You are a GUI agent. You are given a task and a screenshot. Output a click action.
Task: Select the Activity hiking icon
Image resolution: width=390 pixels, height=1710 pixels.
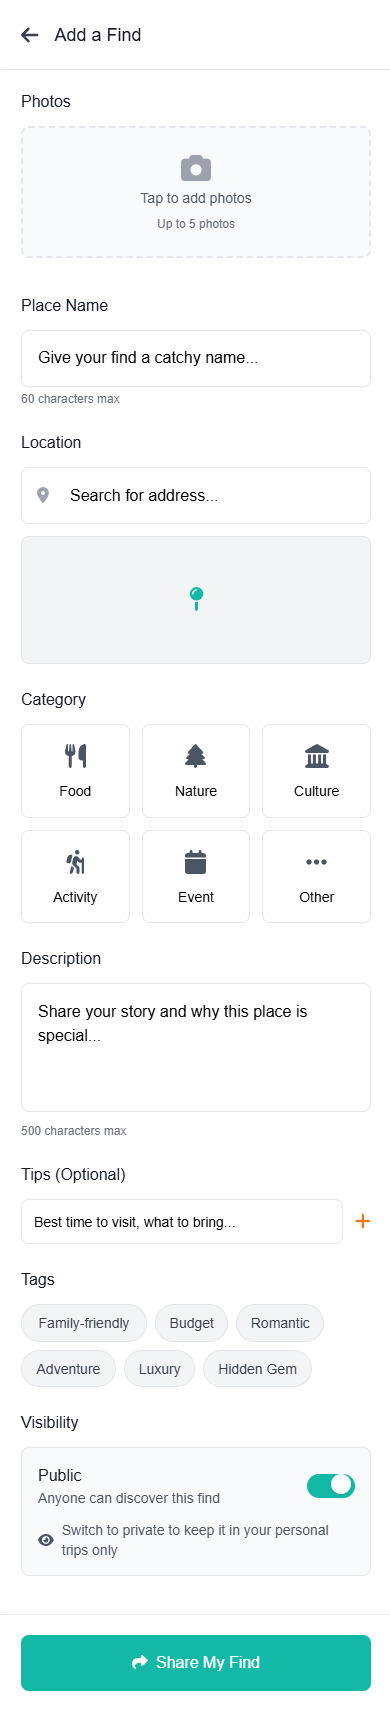[75, 862]
